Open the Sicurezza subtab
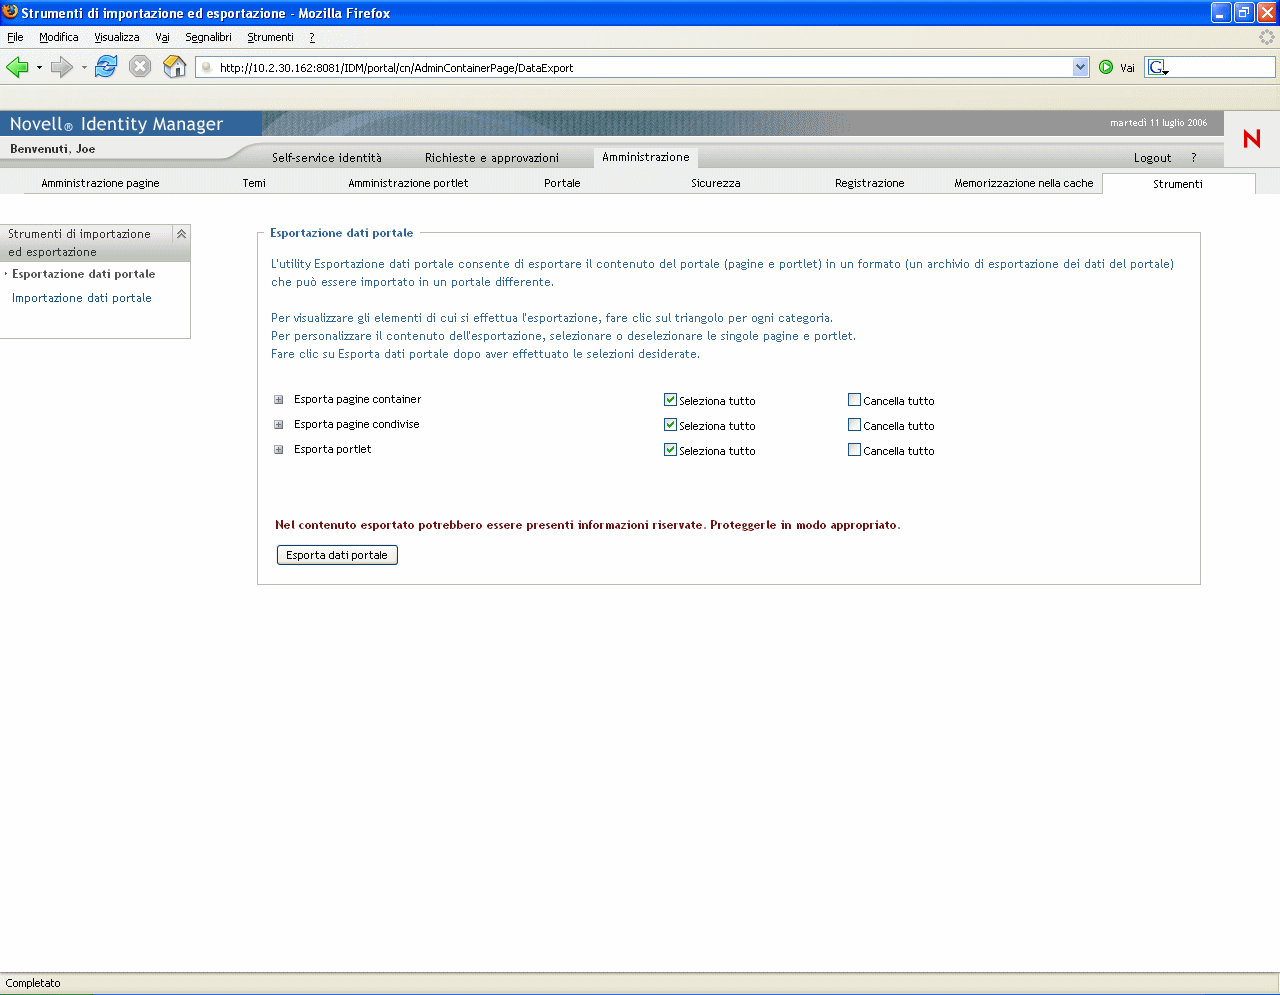Viewport: 1280px width, 995px height. pos(716,183)
